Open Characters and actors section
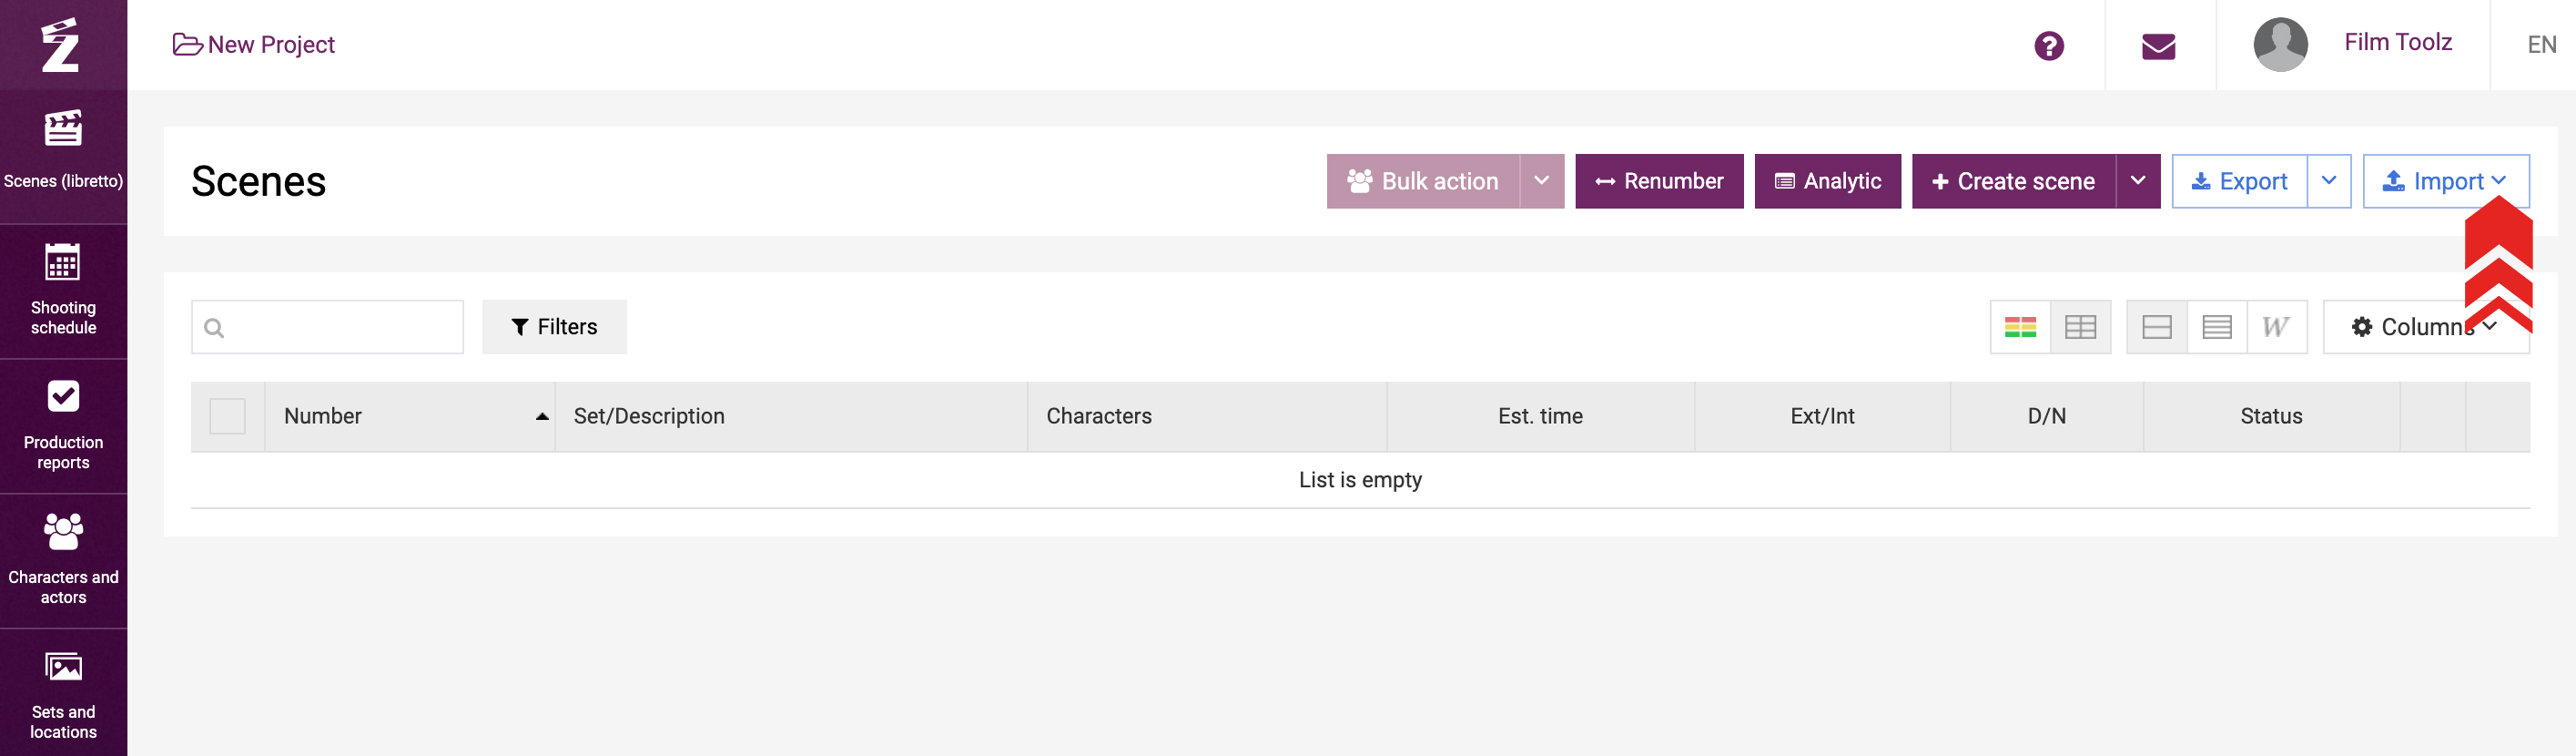Screen dimensions: 2576x756 point(63,560)
